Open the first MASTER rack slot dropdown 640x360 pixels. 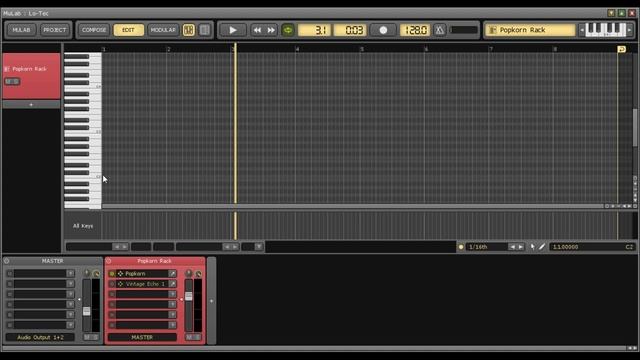point(71,273)
